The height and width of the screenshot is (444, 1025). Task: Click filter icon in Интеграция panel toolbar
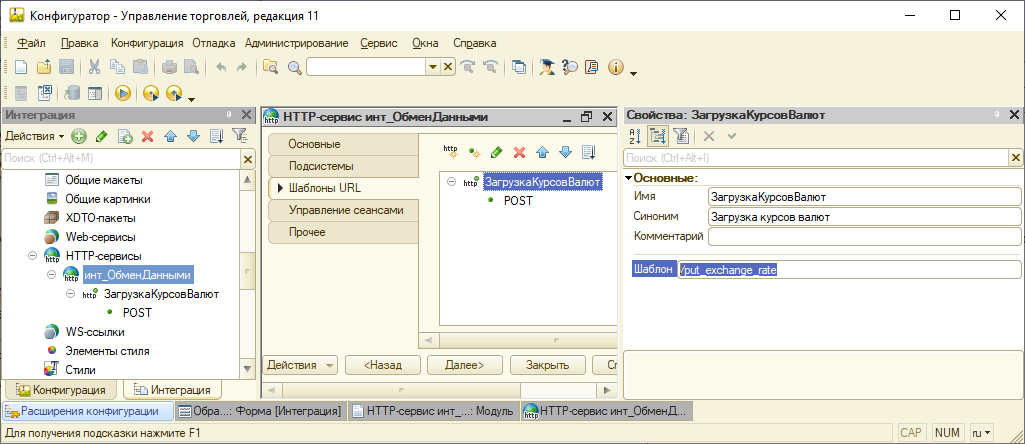pyautogui.click(x=239, y=136)
